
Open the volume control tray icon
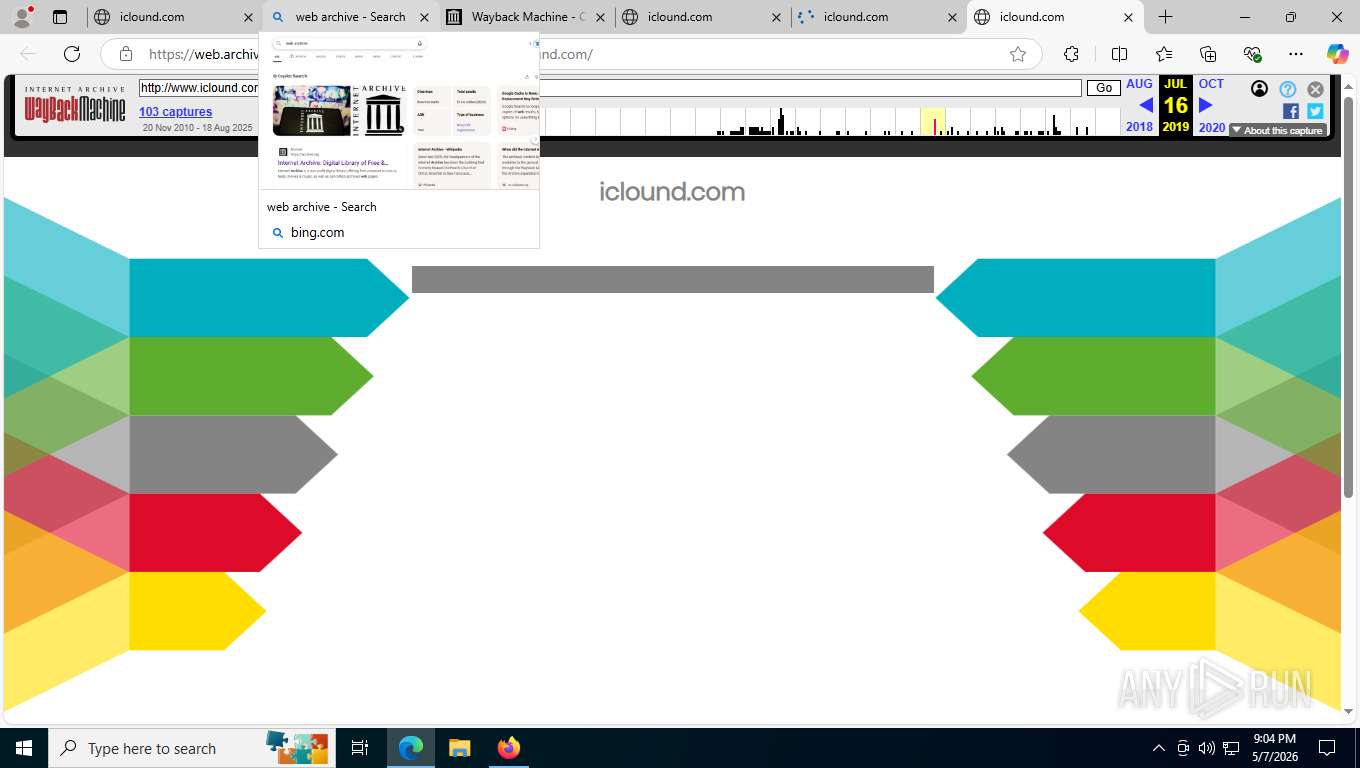[1206, 748]
